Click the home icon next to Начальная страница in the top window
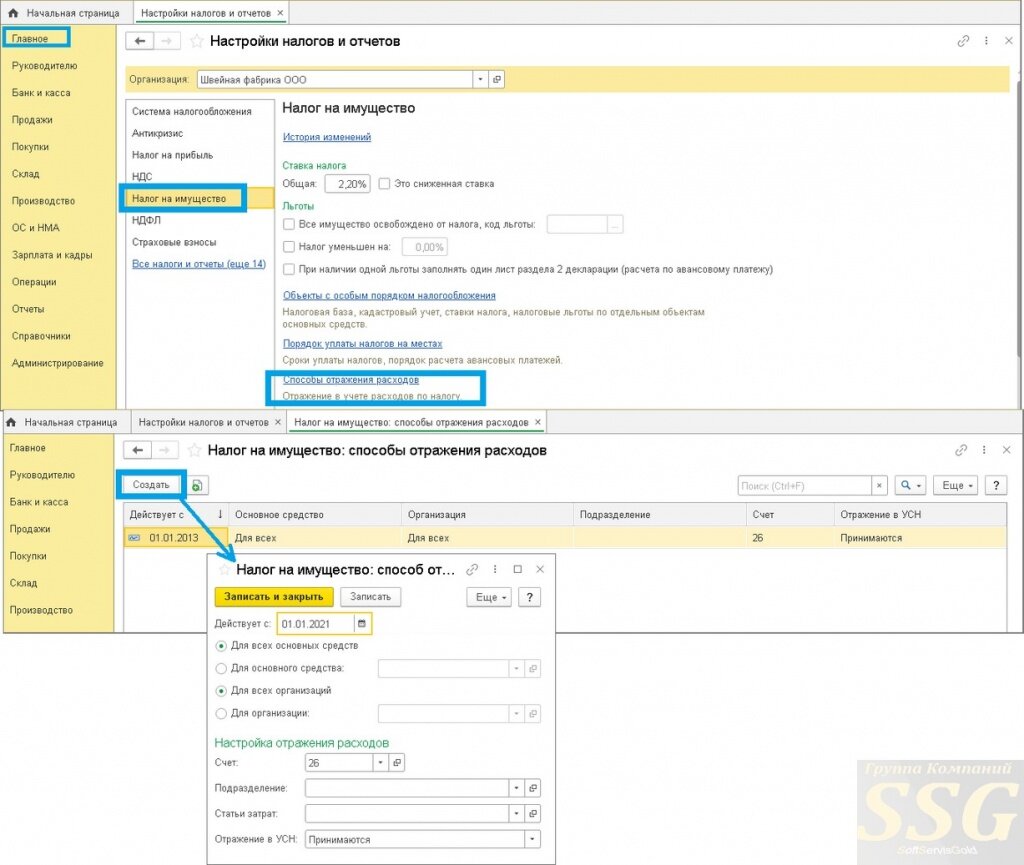Viewport: 1024px width, 865px height. (13, 12)
